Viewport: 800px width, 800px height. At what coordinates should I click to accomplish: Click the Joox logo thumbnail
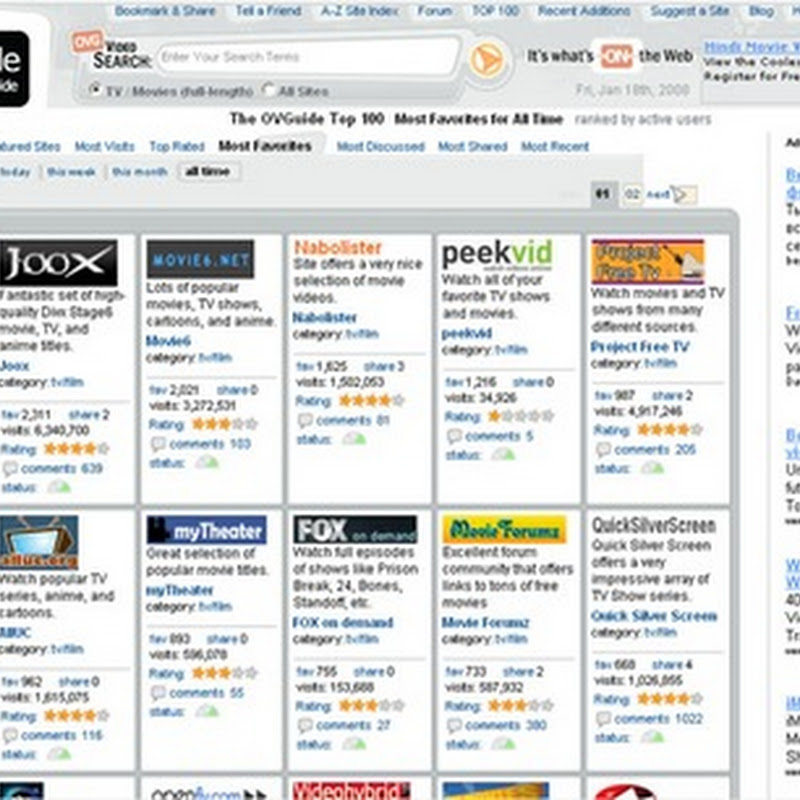click(58, 263)
